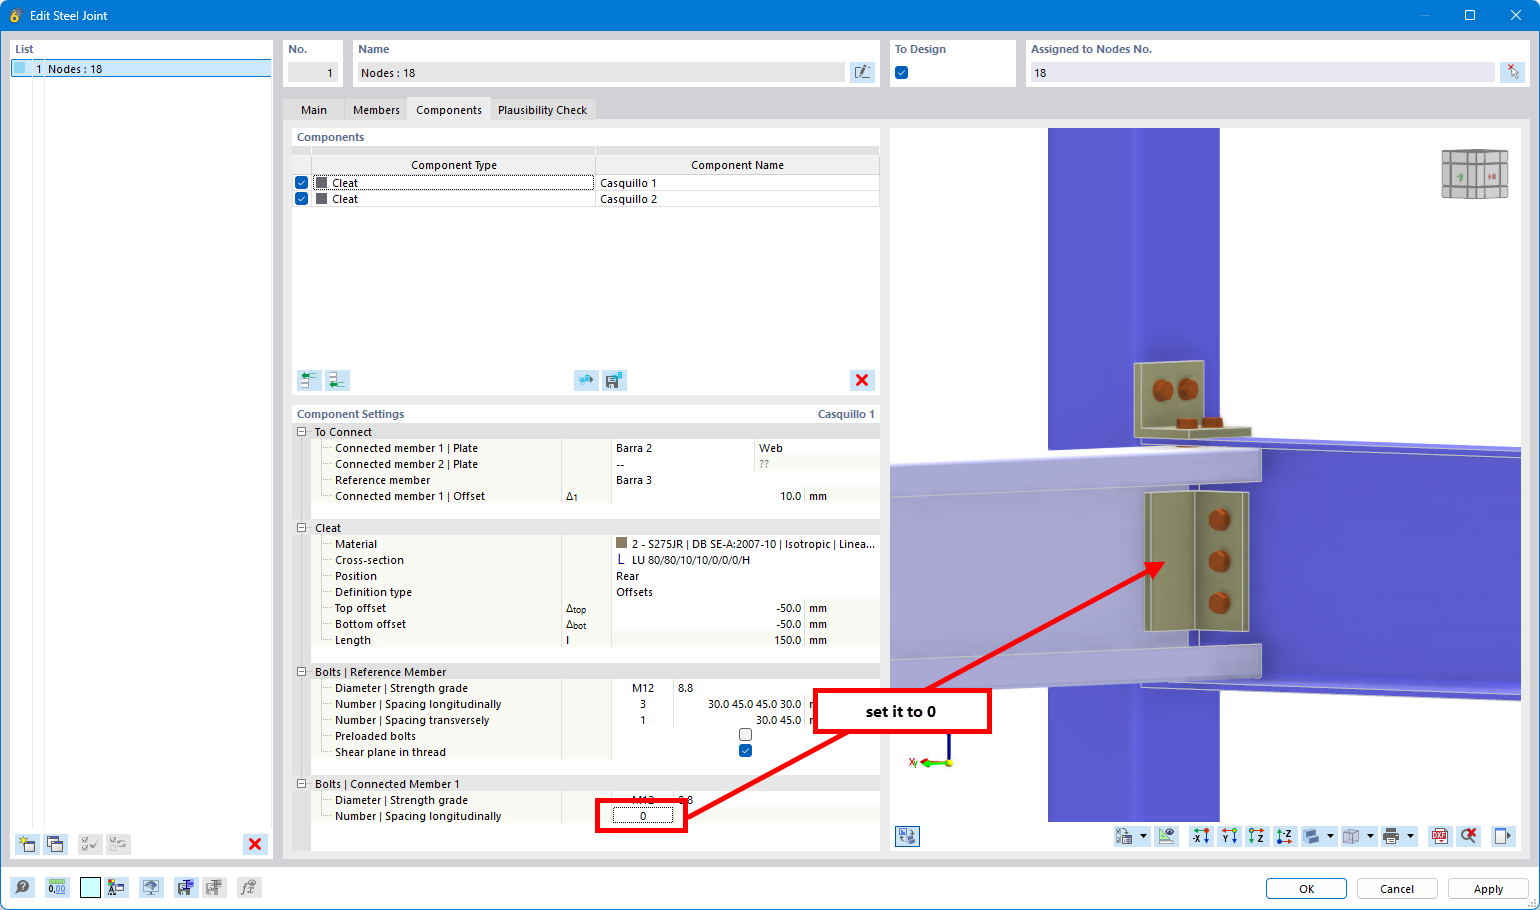1540x910 pixels.
Task: Click the new steel joint icon in List
Action: pyautogui.click(x=27, y=844)
